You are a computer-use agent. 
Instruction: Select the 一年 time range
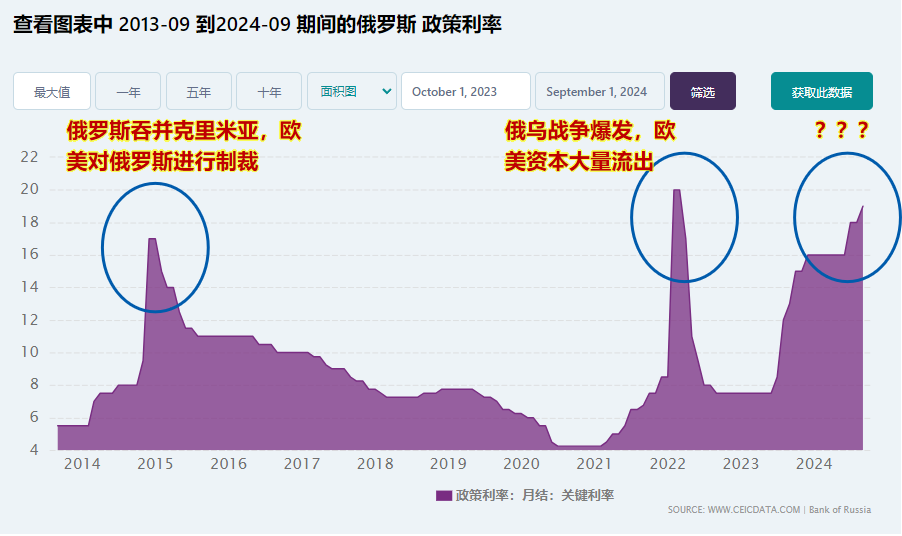click(x=128, y=92)
